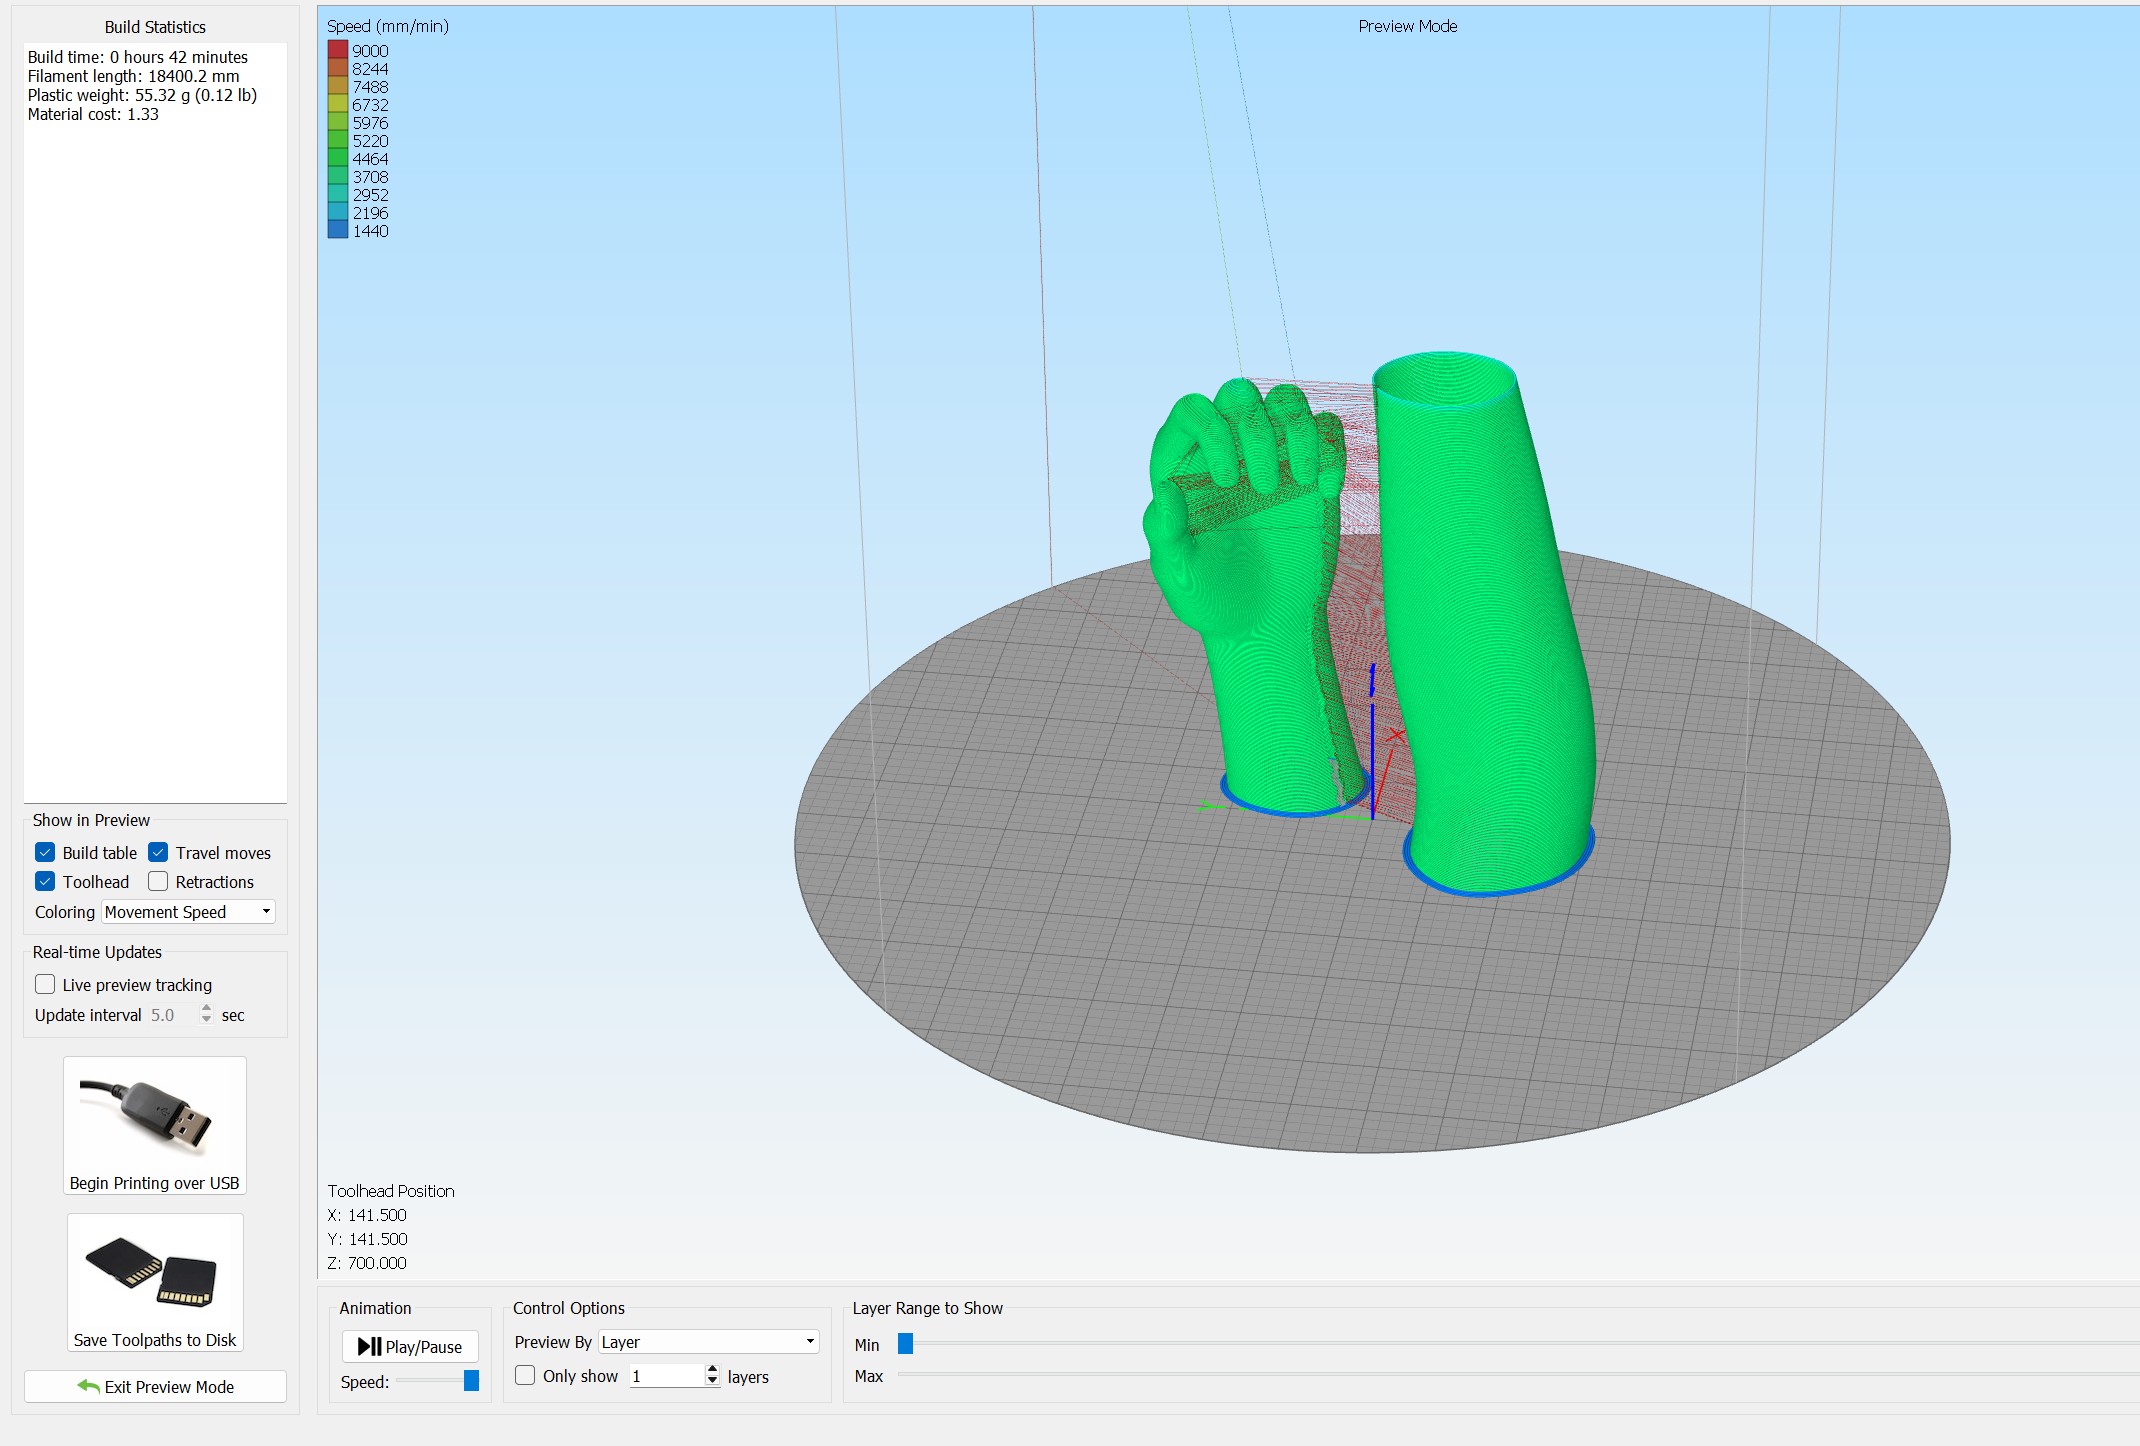Disable Travel moves in preview

click(158, 852)
